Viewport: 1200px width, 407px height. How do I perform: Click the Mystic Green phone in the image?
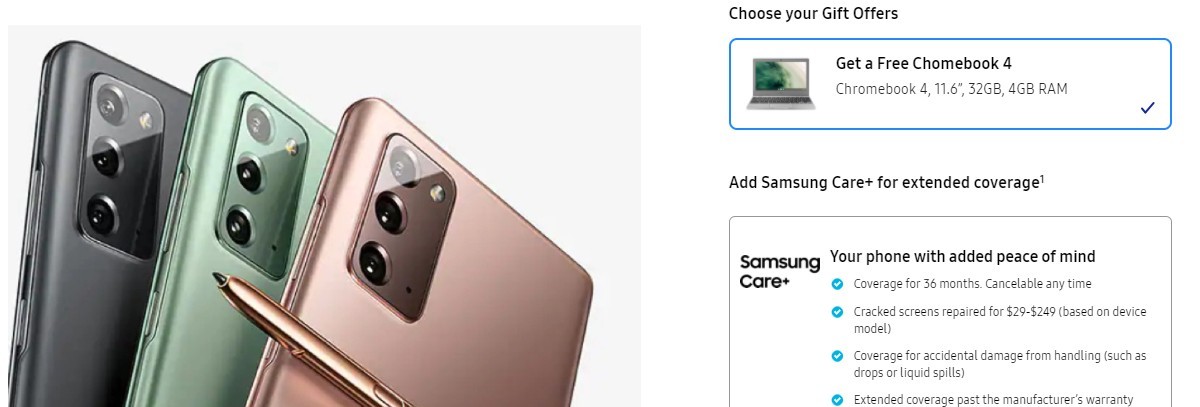pos(265,200)
